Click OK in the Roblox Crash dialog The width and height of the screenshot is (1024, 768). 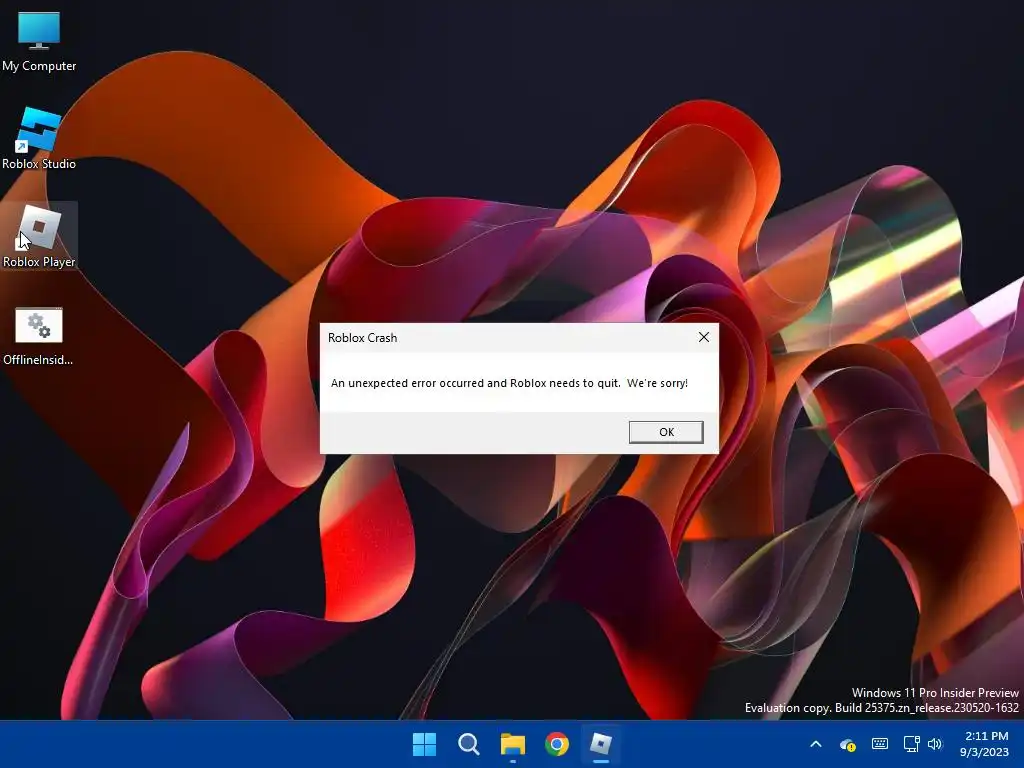(665, 432)
